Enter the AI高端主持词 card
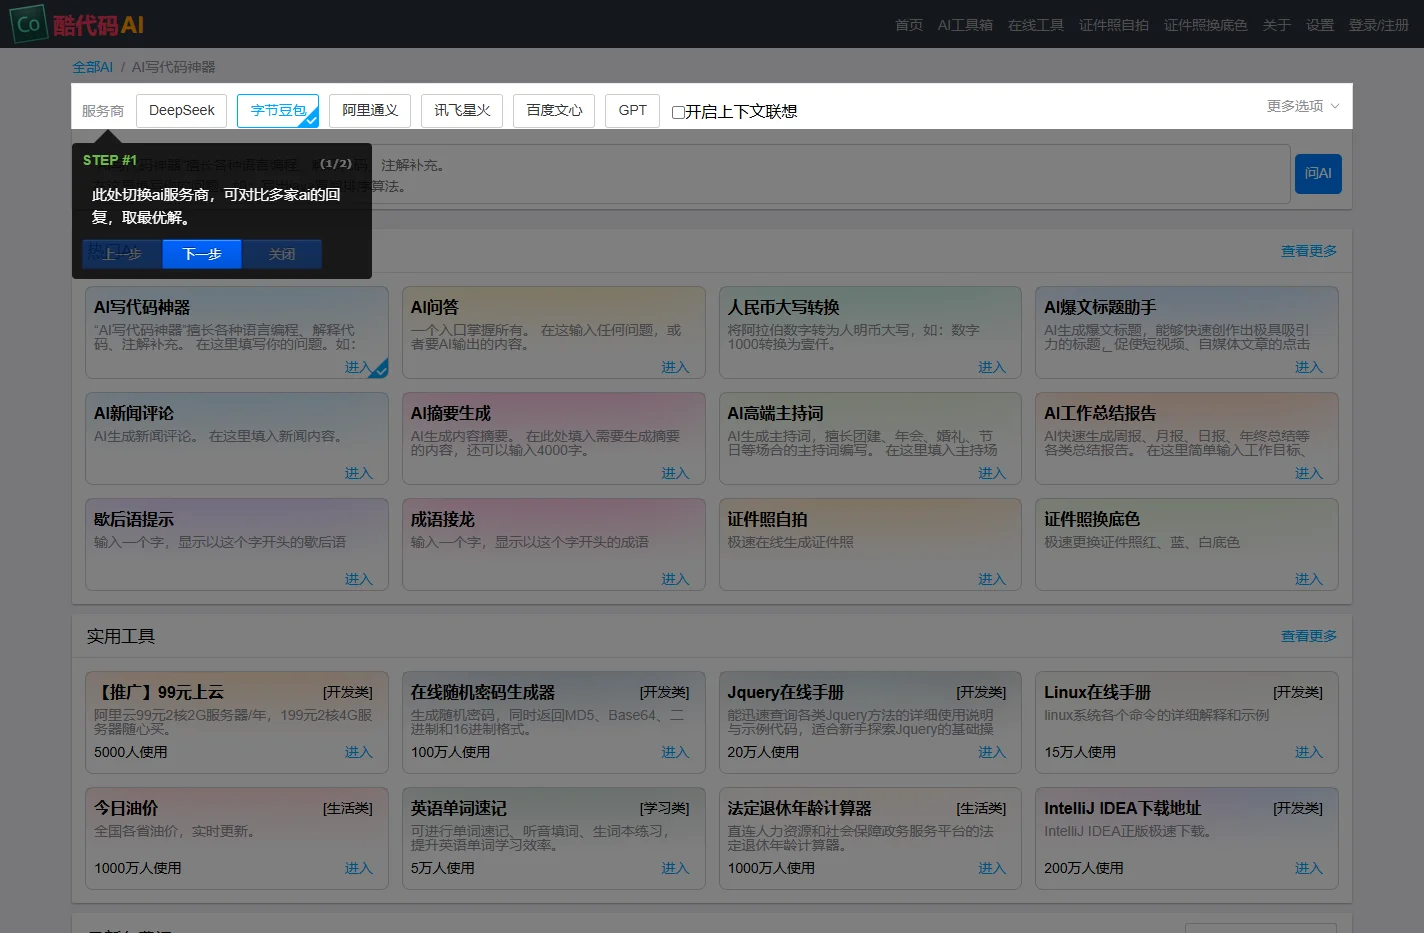Screen dimensions: 1424x933 coord(992,473)
